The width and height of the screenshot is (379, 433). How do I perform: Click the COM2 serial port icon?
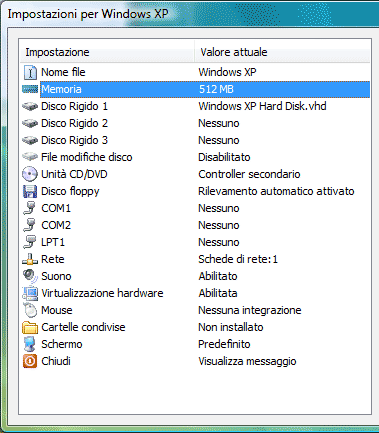click(30, 225)
